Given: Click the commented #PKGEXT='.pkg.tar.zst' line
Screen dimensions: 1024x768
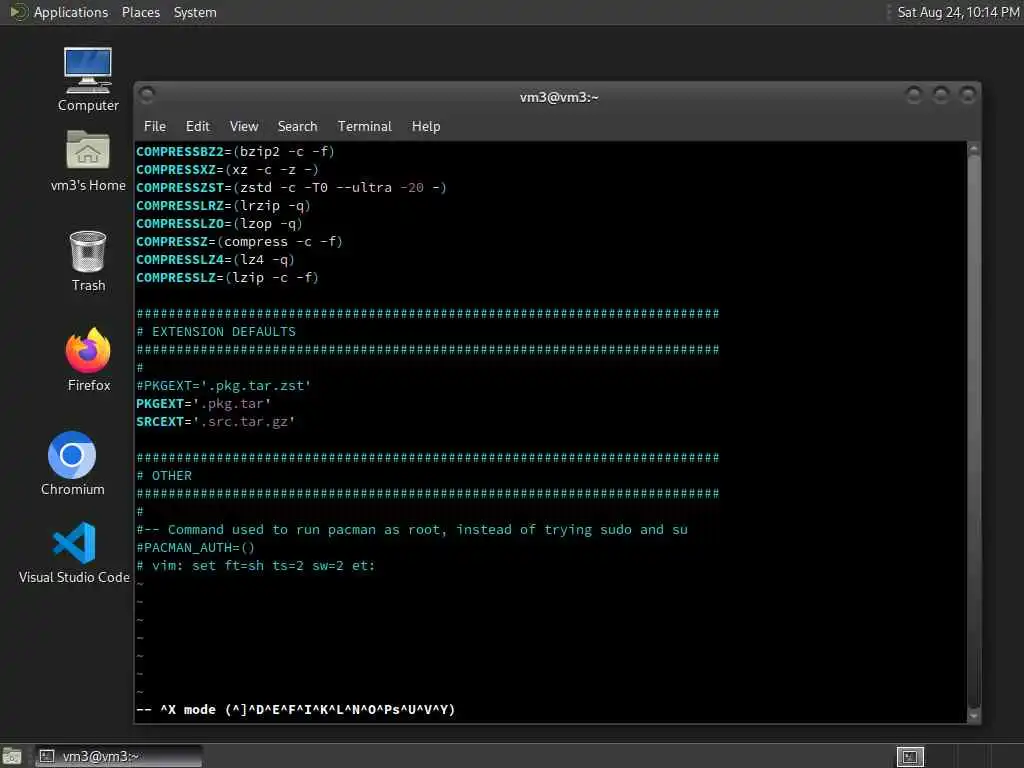Looking at the screenshot, I should 223,386.
